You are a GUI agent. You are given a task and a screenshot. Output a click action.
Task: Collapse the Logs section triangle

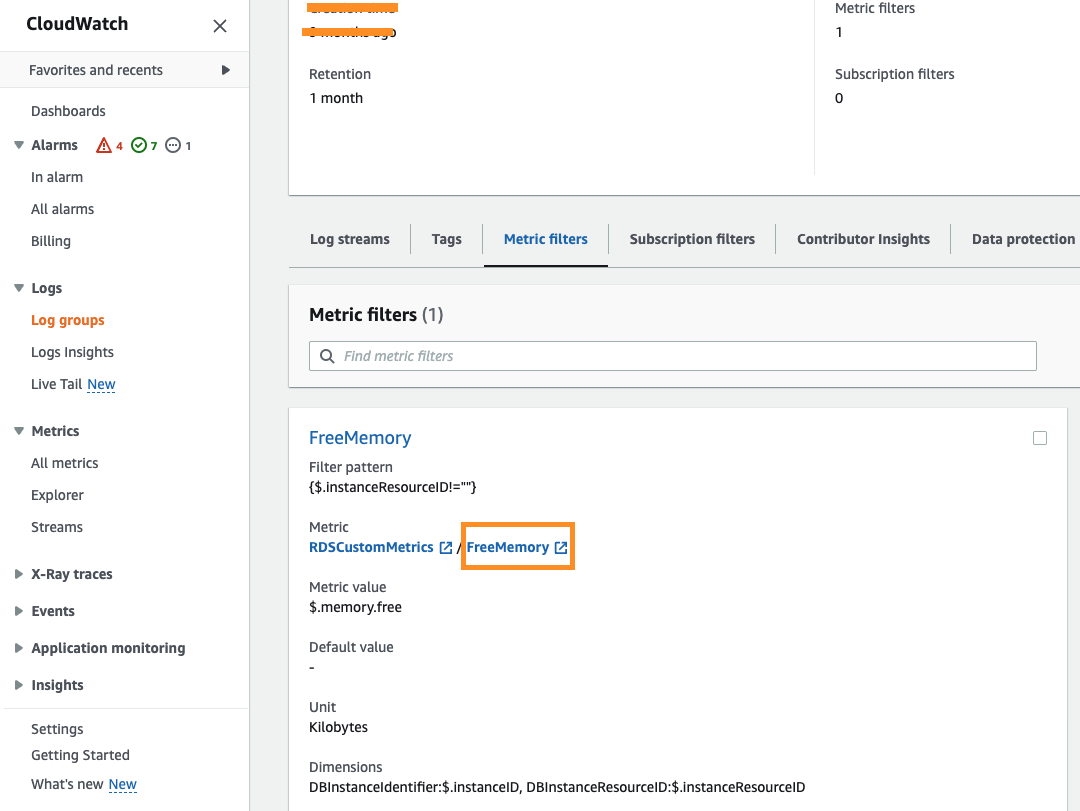pos(19,288)
